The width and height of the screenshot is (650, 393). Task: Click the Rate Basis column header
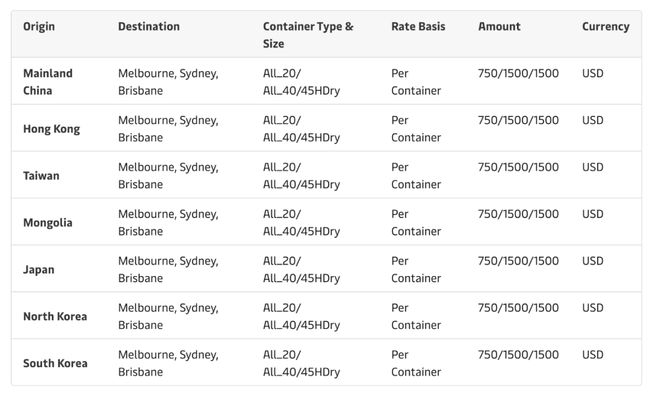point(418,27)
